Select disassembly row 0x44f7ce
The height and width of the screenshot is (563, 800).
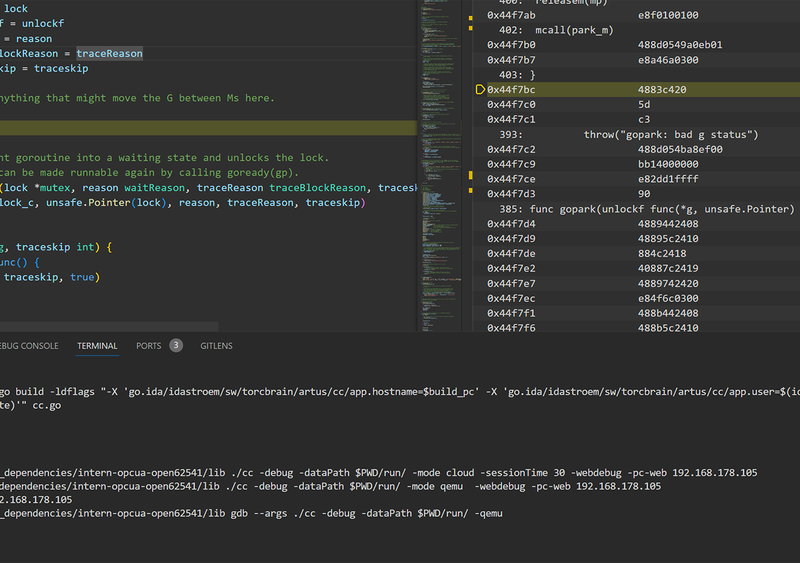636,179
